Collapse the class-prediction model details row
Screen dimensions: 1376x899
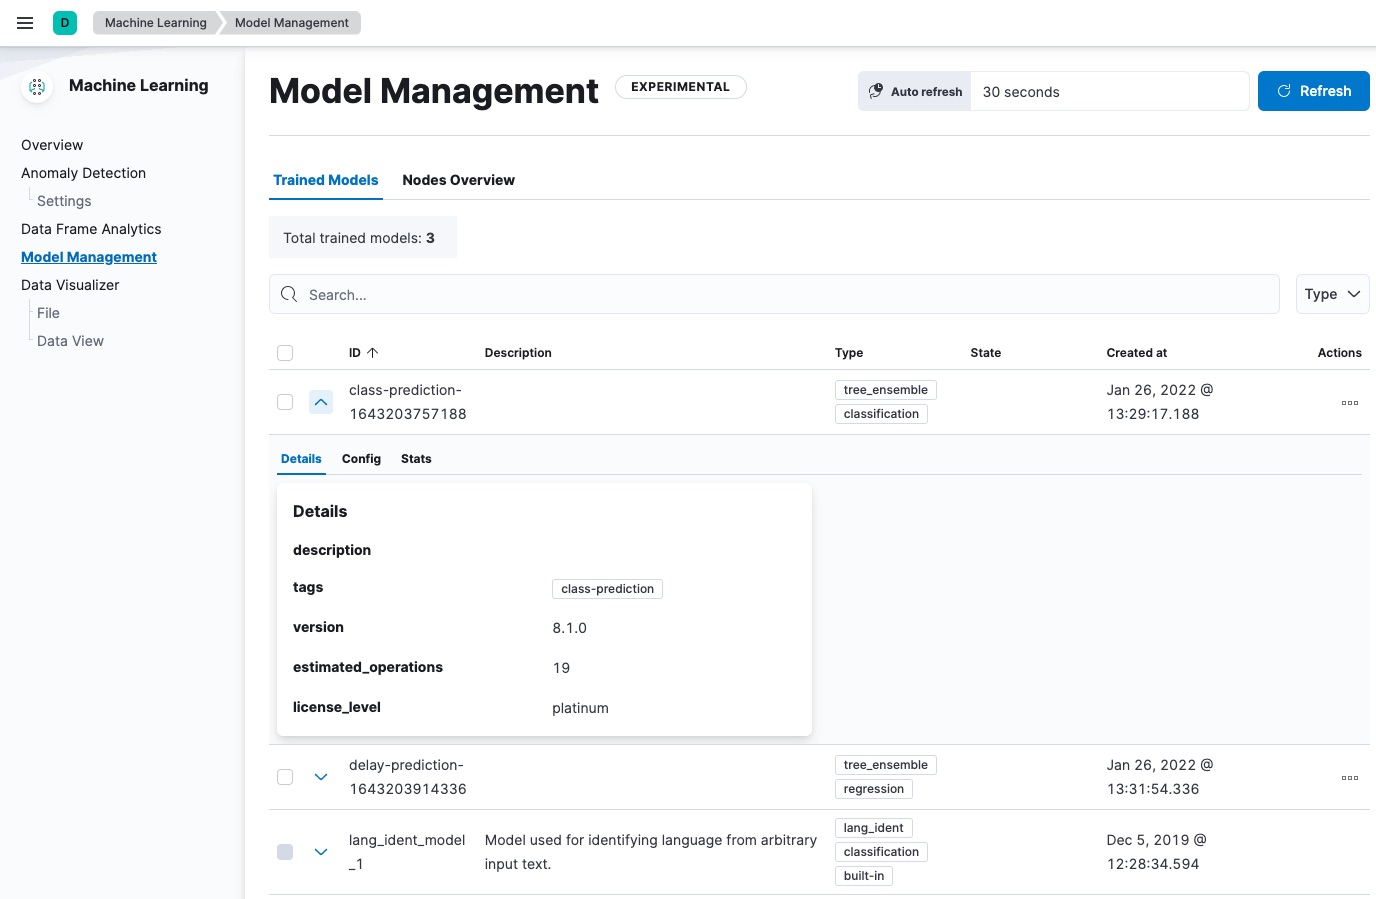pos(321,401)
